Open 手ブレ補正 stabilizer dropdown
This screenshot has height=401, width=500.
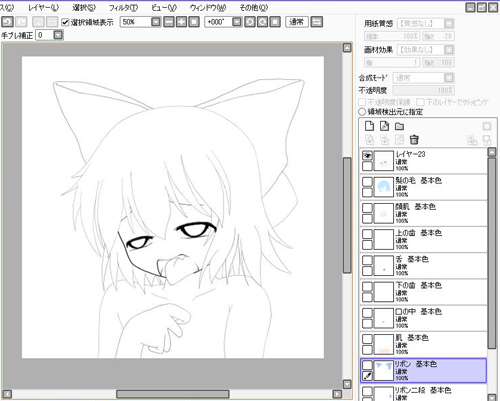point(58,35)
